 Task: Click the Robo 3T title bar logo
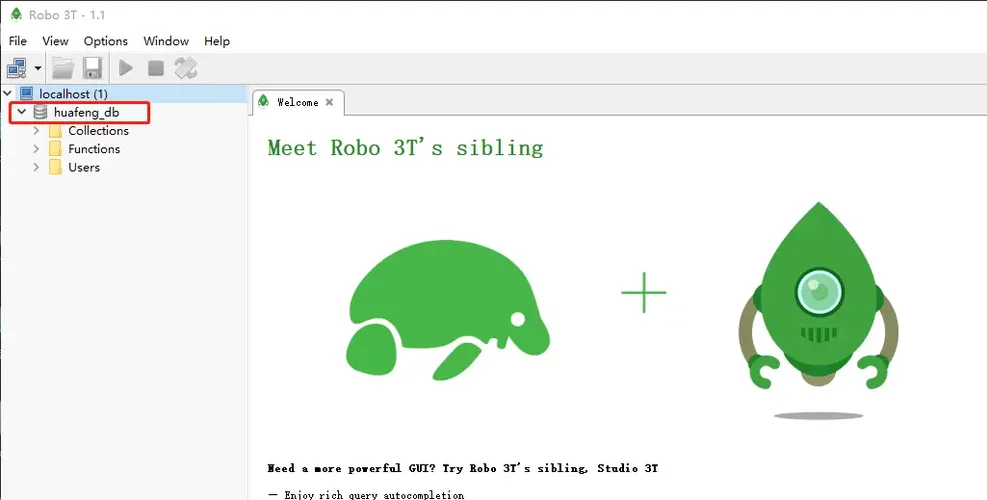click(x=16, y=14)
